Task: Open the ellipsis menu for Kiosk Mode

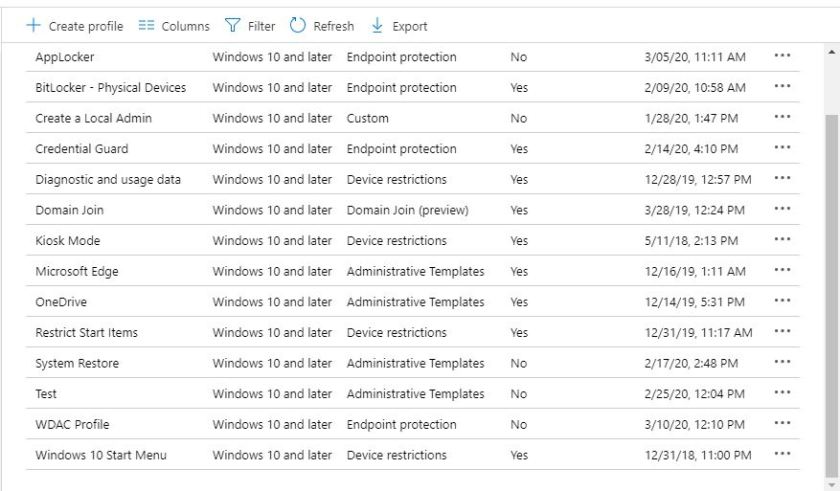Action: click(x=785, y=241)
